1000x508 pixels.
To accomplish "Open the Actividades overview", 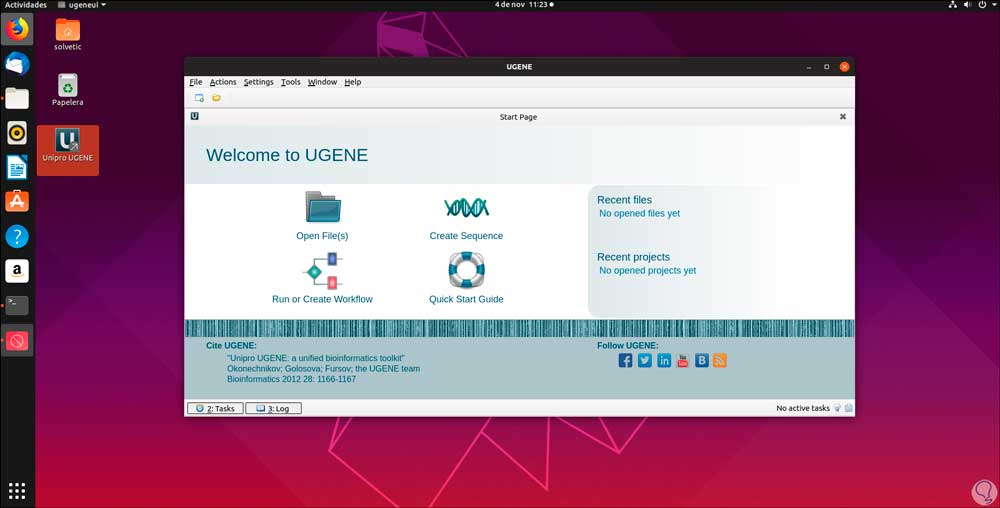I will [26, 4].
